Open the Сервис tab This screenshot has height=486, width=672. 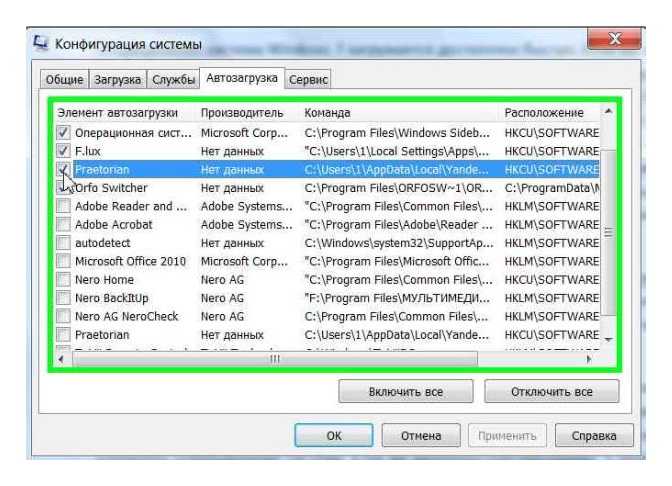click(308, 80)
